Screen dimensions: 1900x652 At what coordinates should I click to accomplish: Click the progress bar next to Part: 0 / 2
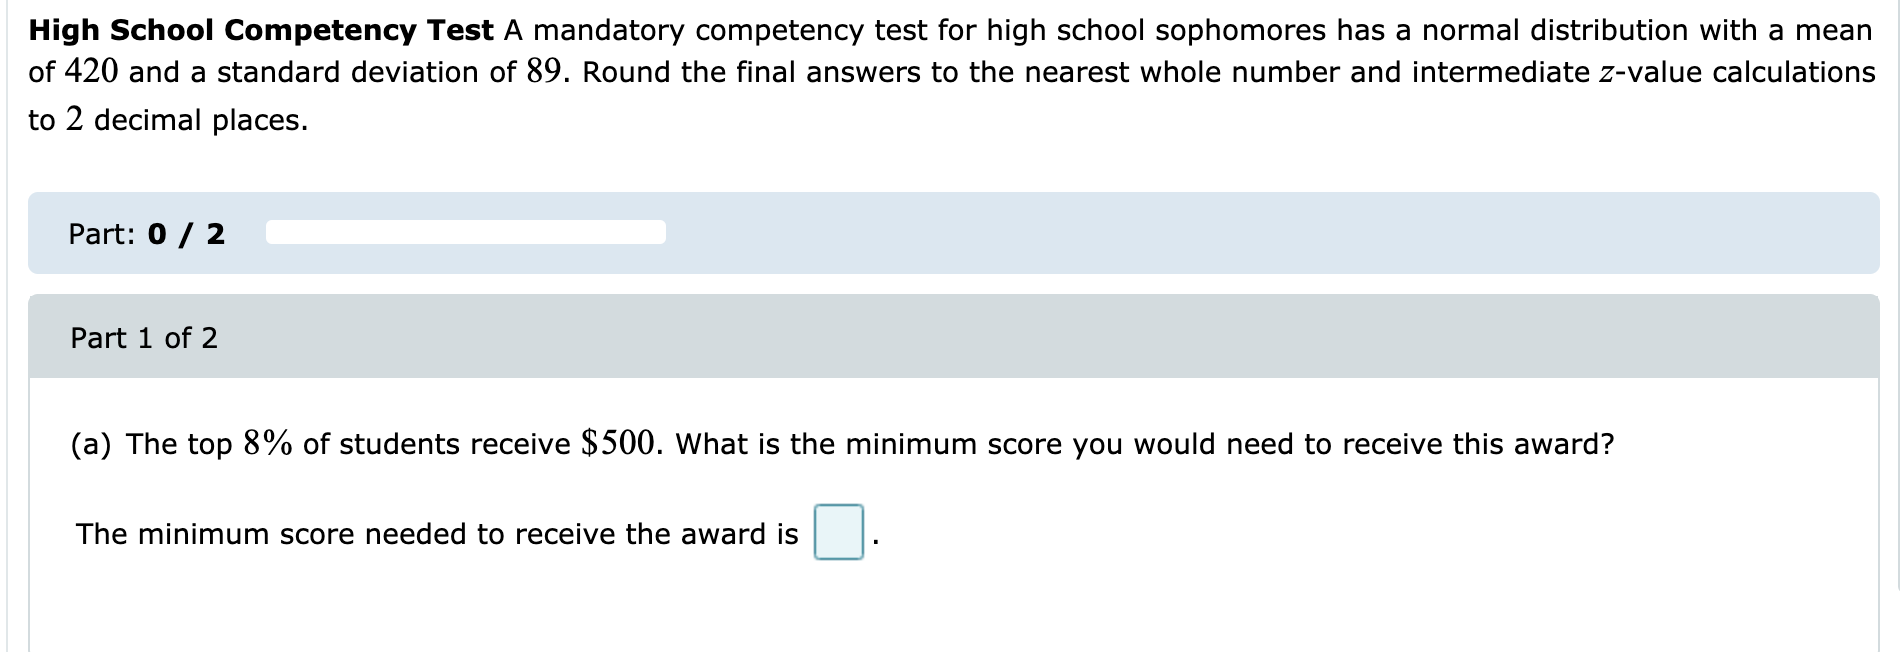click(x=465, y=231)
